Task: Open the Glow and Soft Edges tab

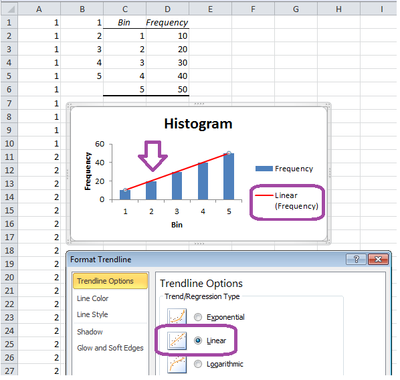Action: coord(110,348)
